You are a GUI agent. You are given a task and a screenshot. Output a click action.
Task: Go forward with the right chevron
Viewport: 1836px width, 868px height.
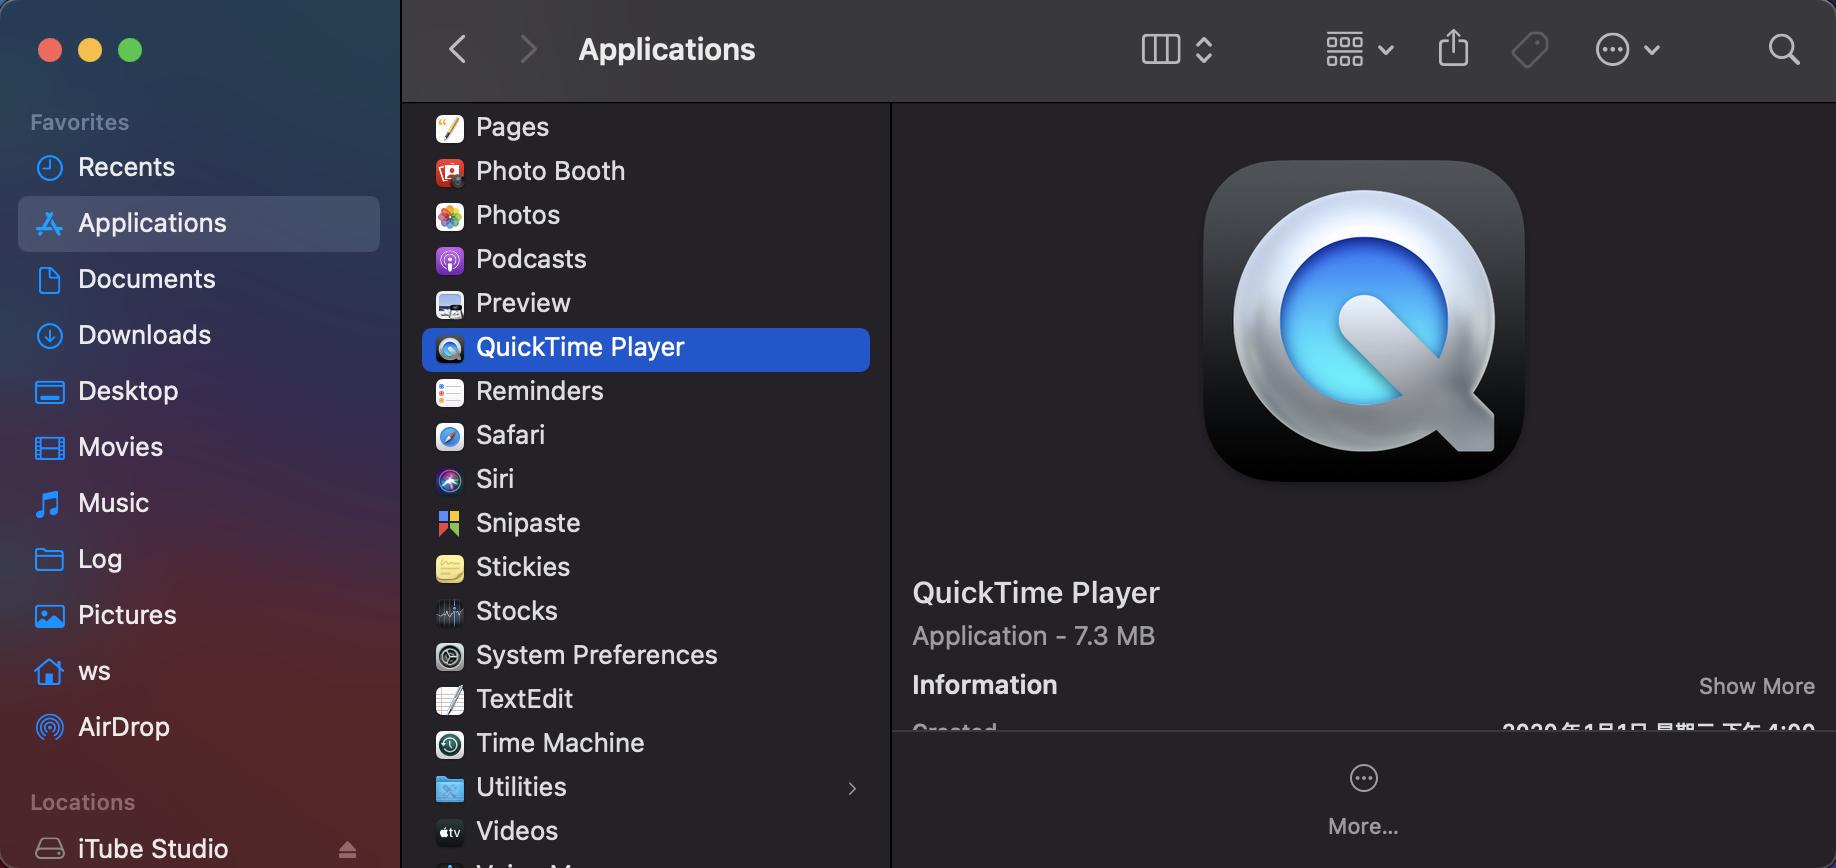tap(529, 49)
